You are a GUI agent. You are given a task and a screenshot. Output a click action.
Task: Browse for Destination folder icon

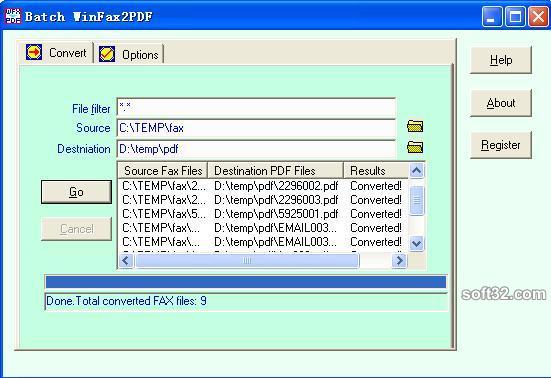pyautogui.click(x=415, y=147)
